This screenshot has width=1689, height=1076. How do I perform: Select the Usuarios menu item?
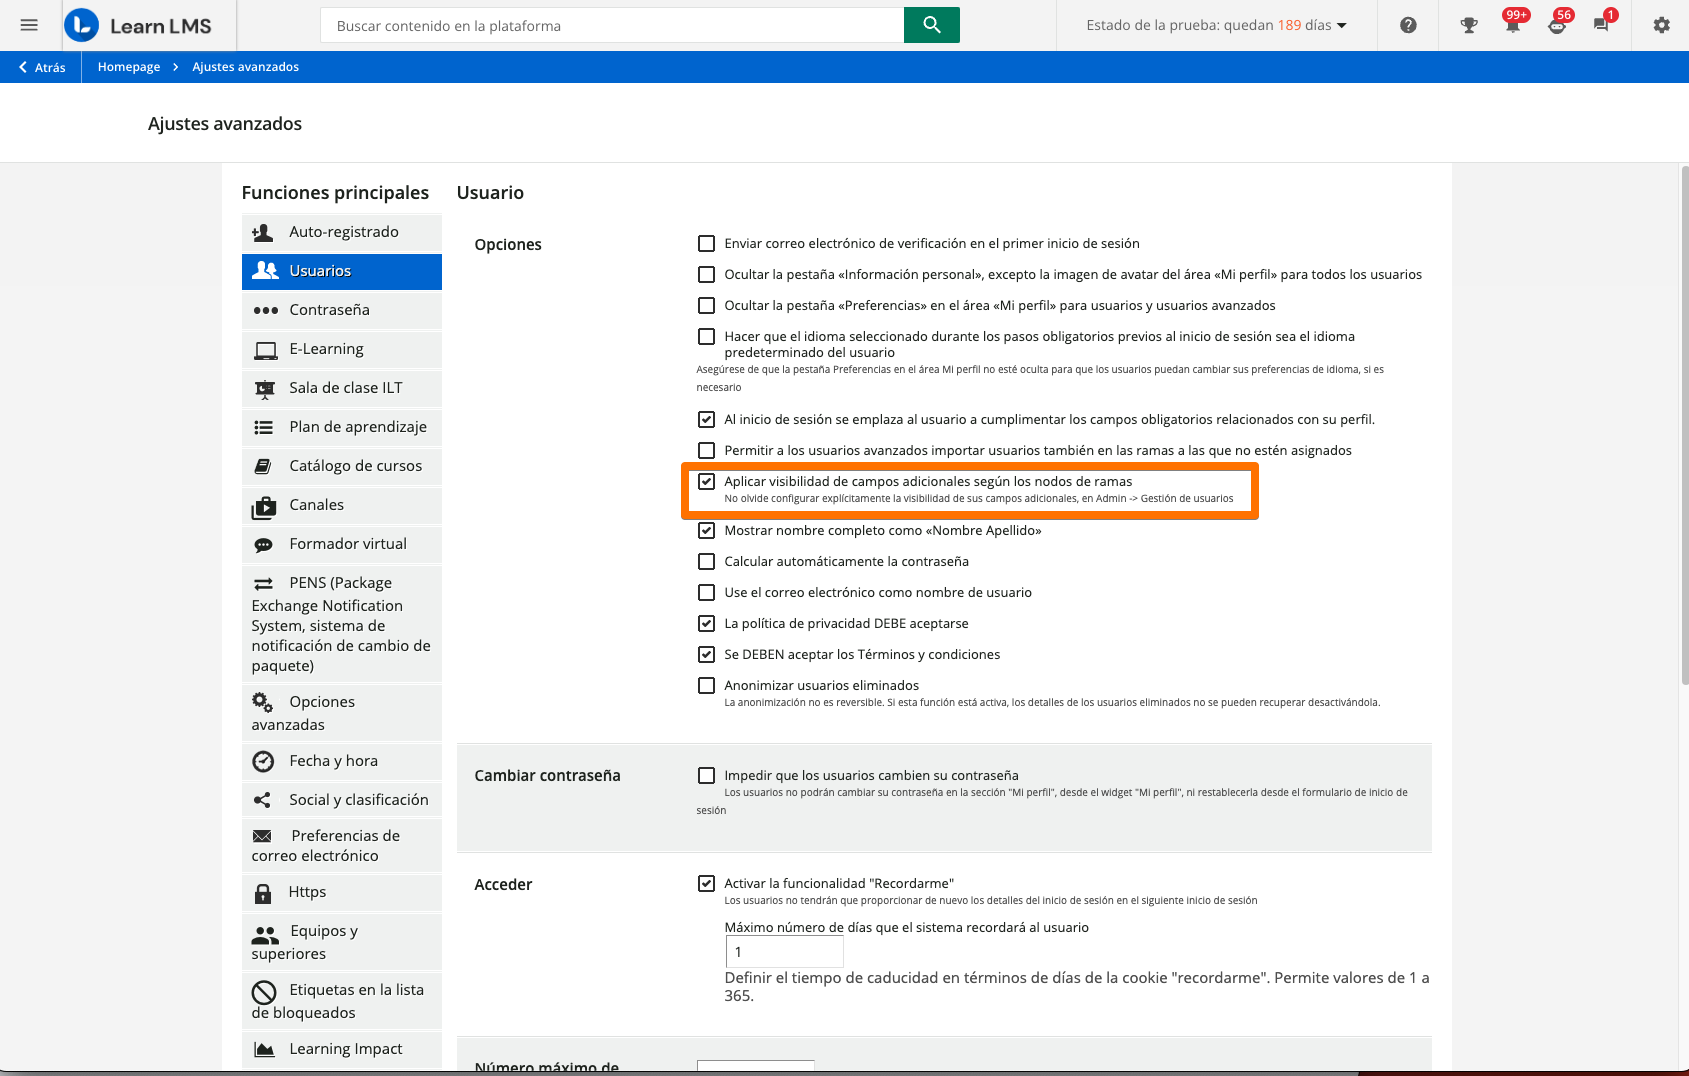tap(342, 271)
